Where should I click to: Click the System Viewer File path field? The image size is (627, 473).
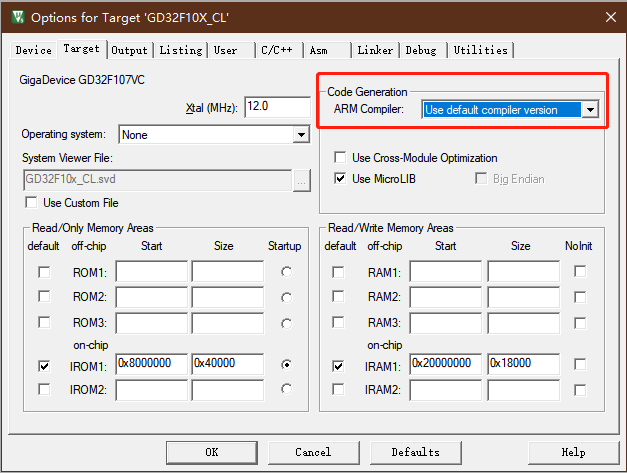[158, 180]
